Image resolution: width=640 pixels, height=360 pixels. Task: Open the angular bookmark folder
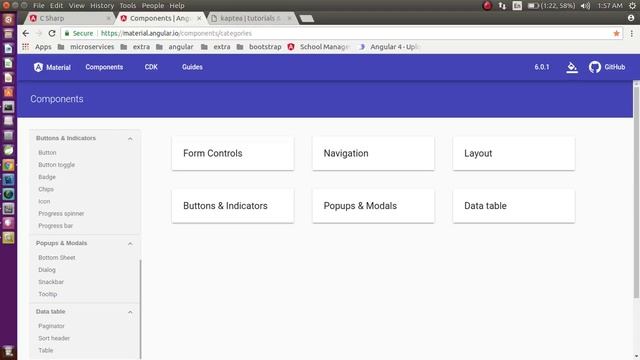175,47
